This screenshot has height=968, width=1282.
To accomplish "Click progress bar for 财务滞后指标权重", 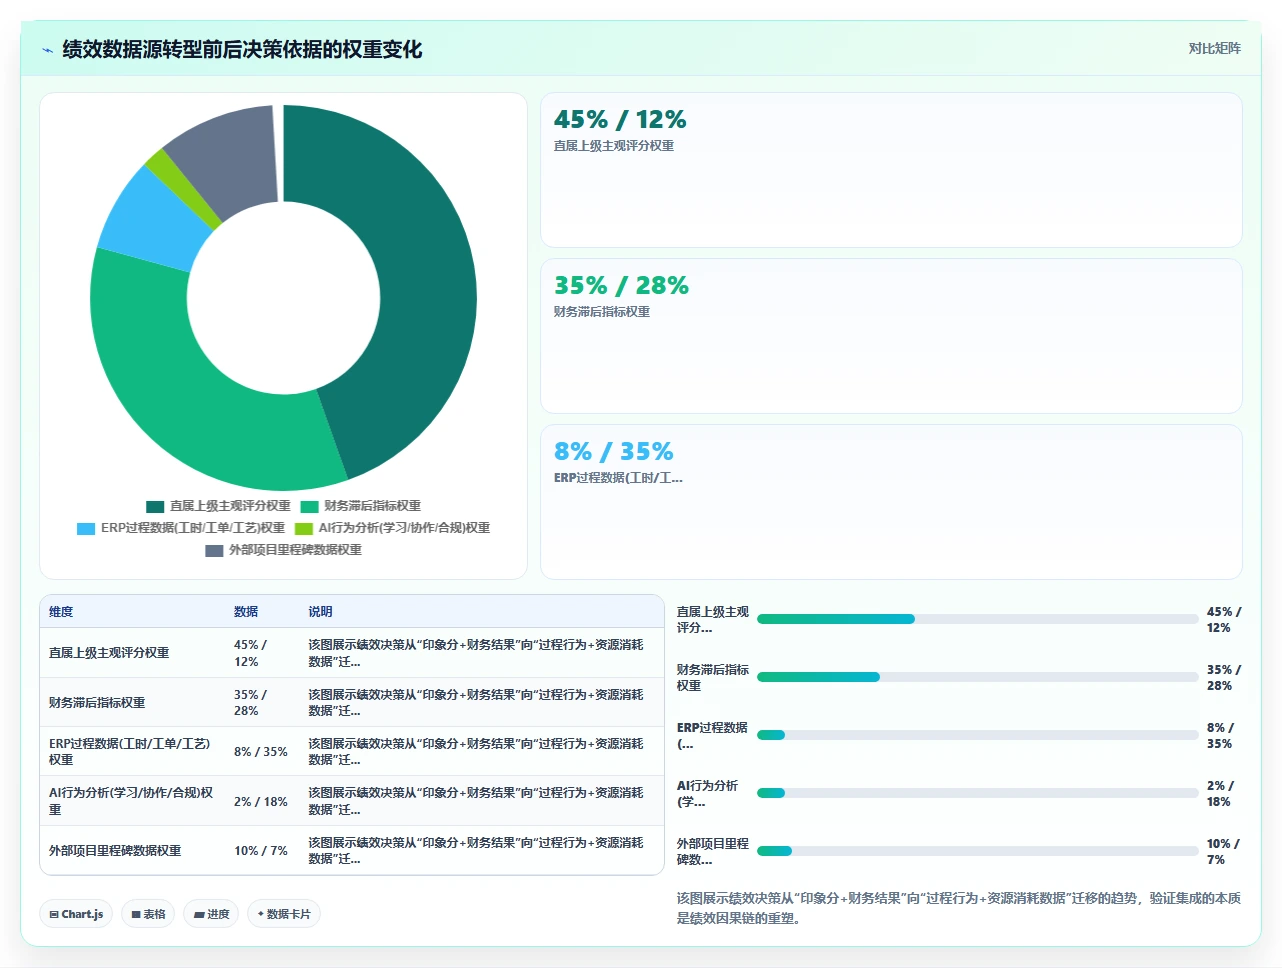I will pyautogui.click(x=977, y=677).
